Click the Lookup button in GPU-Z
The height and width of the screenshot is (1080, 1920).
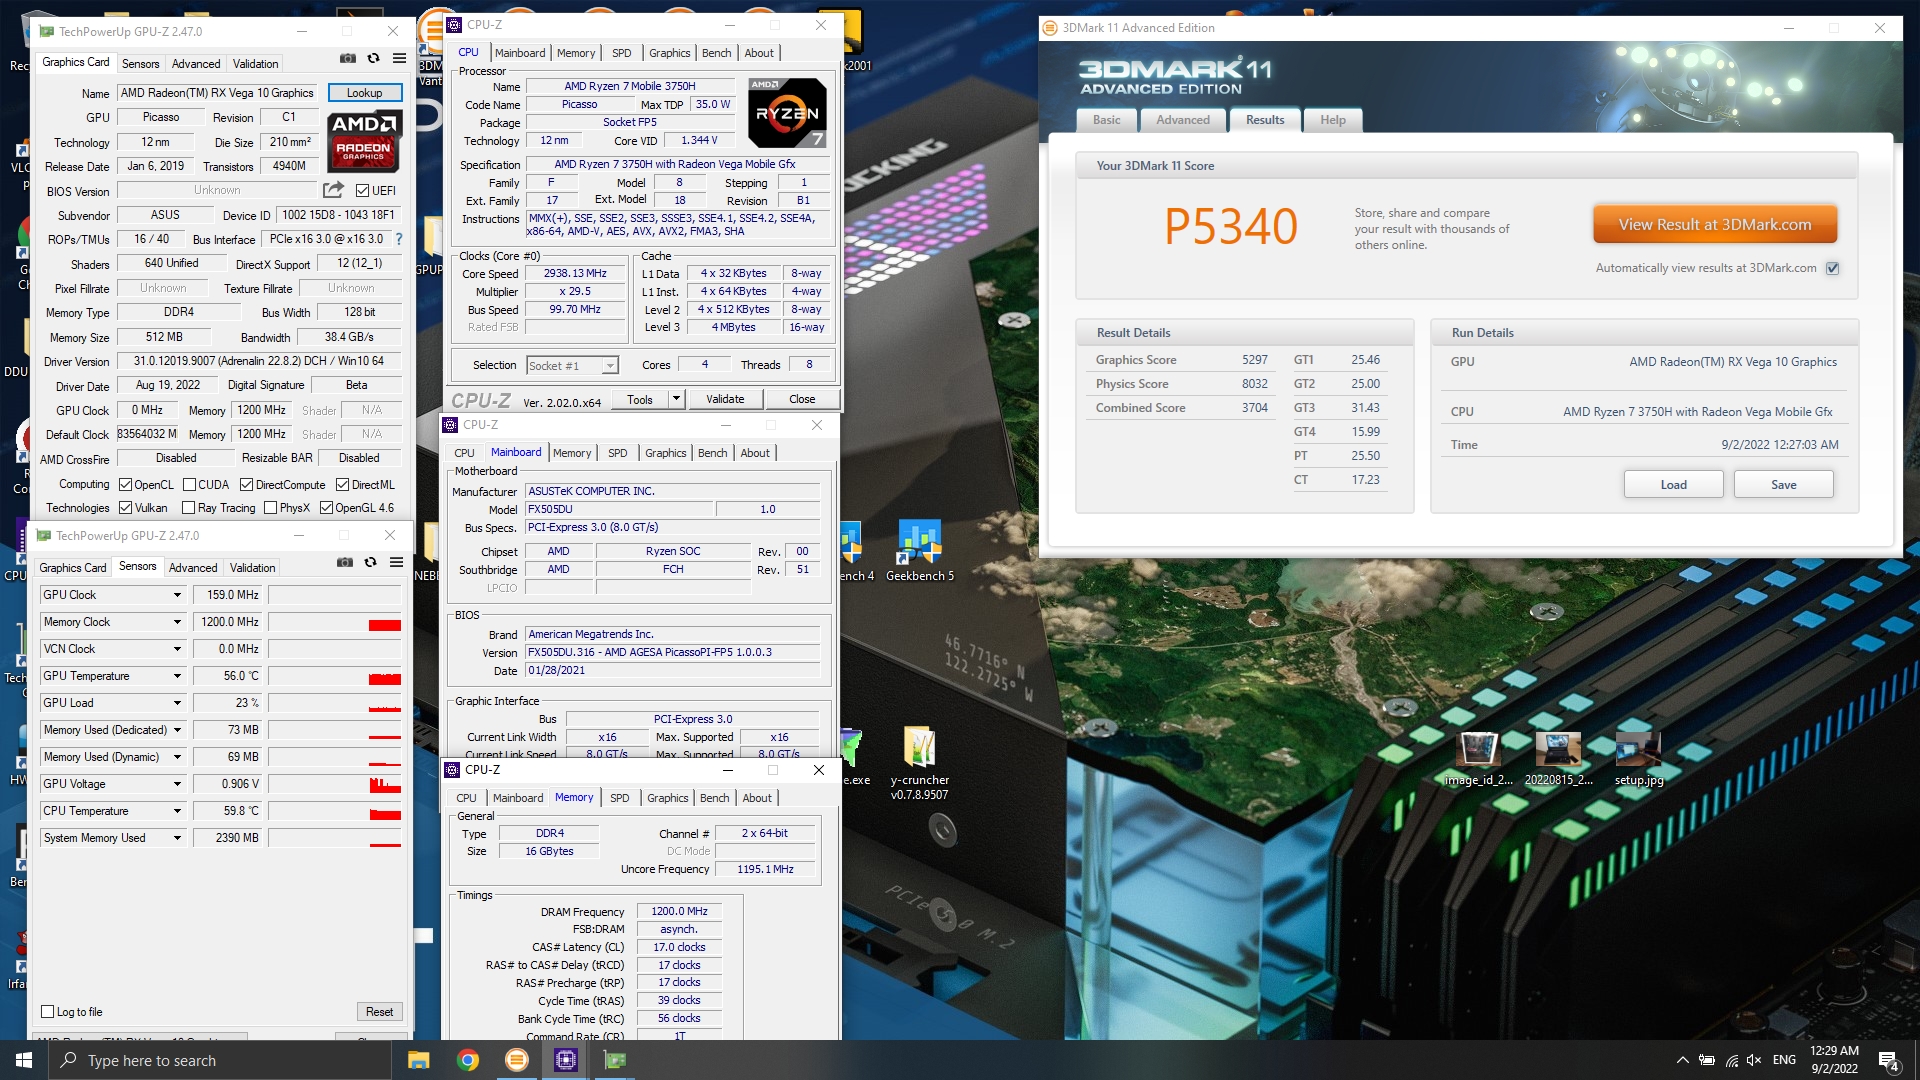click(365, 93)
